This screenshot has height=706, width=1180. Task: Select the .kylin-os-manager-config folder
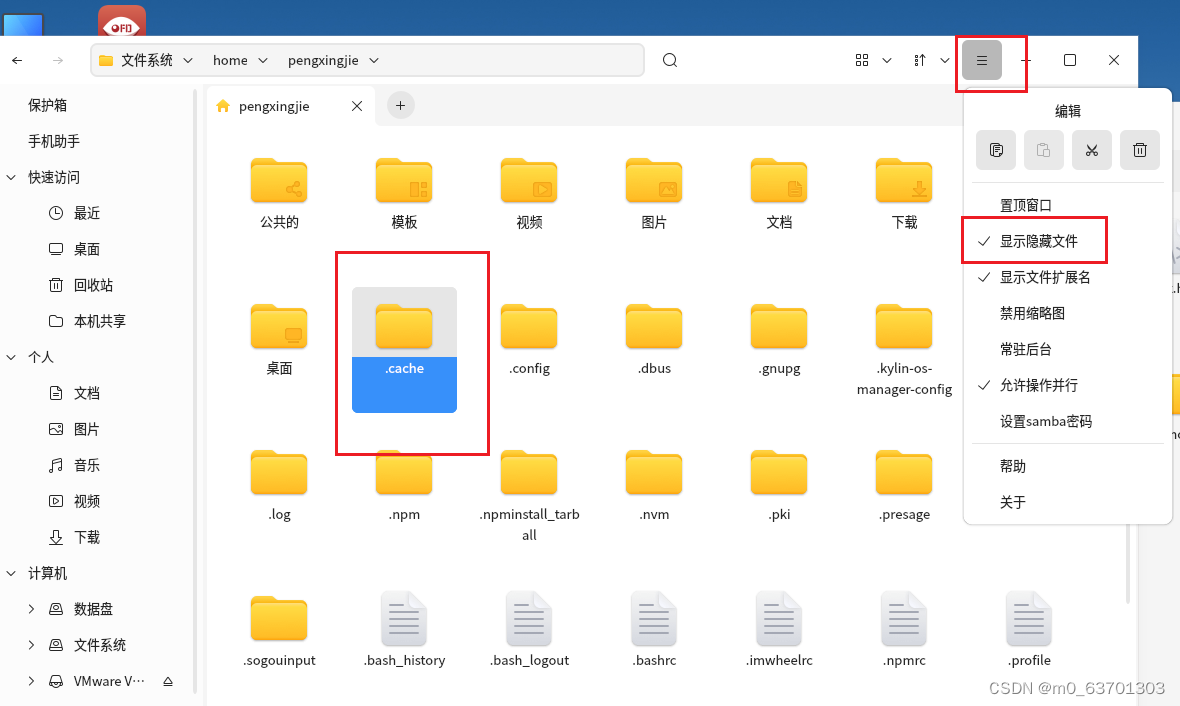(904, 349)
